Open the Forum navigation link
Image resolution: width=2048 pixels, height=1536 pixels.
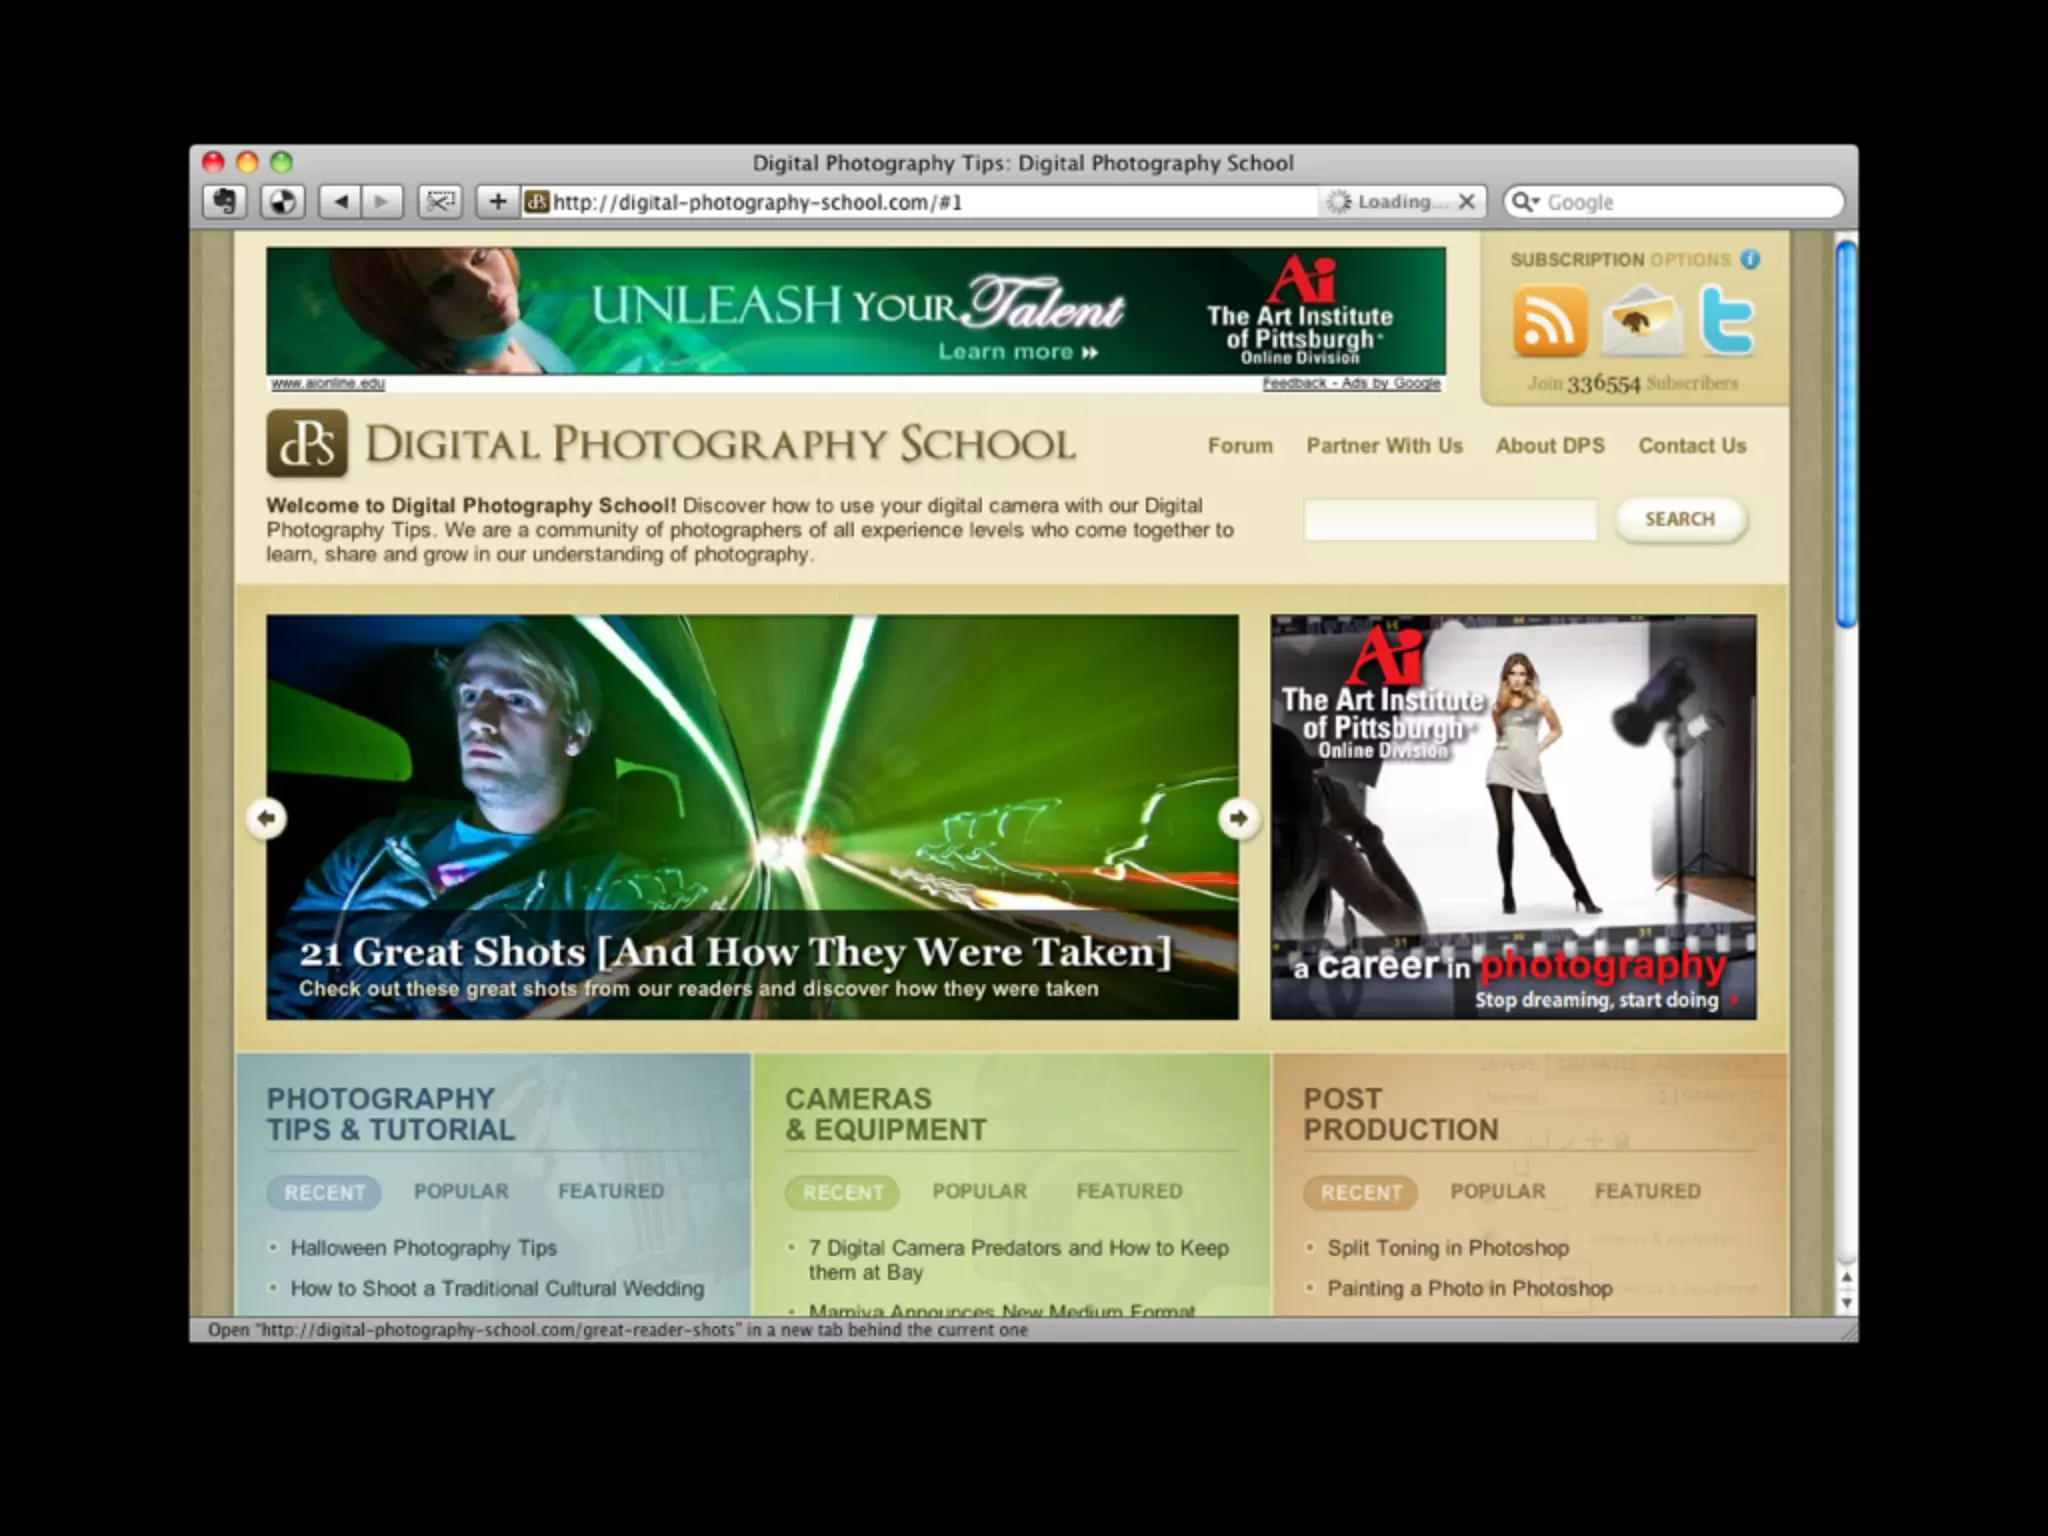click(1240, 446)
